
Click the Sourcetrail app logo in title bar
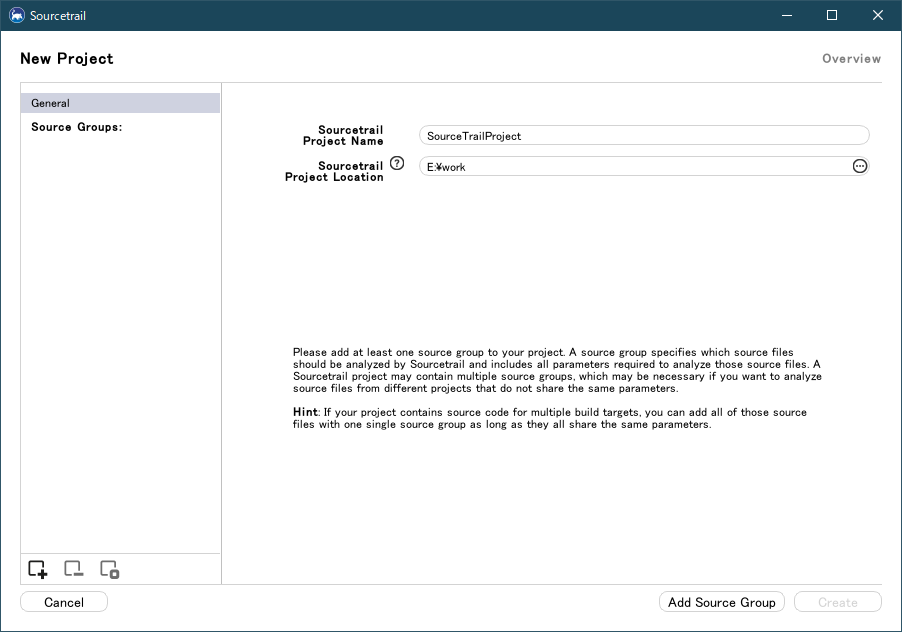click(x=17, y=16)
